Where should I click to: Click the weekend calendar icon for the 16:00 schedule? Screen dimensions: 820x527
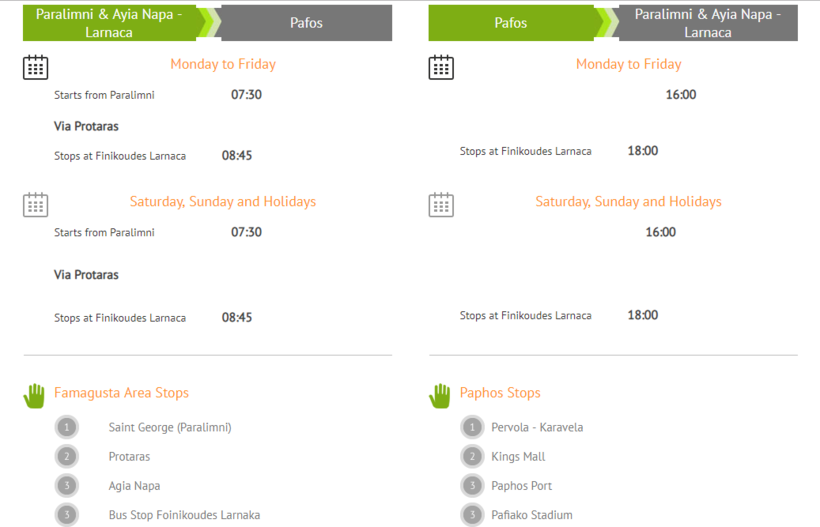441,204
